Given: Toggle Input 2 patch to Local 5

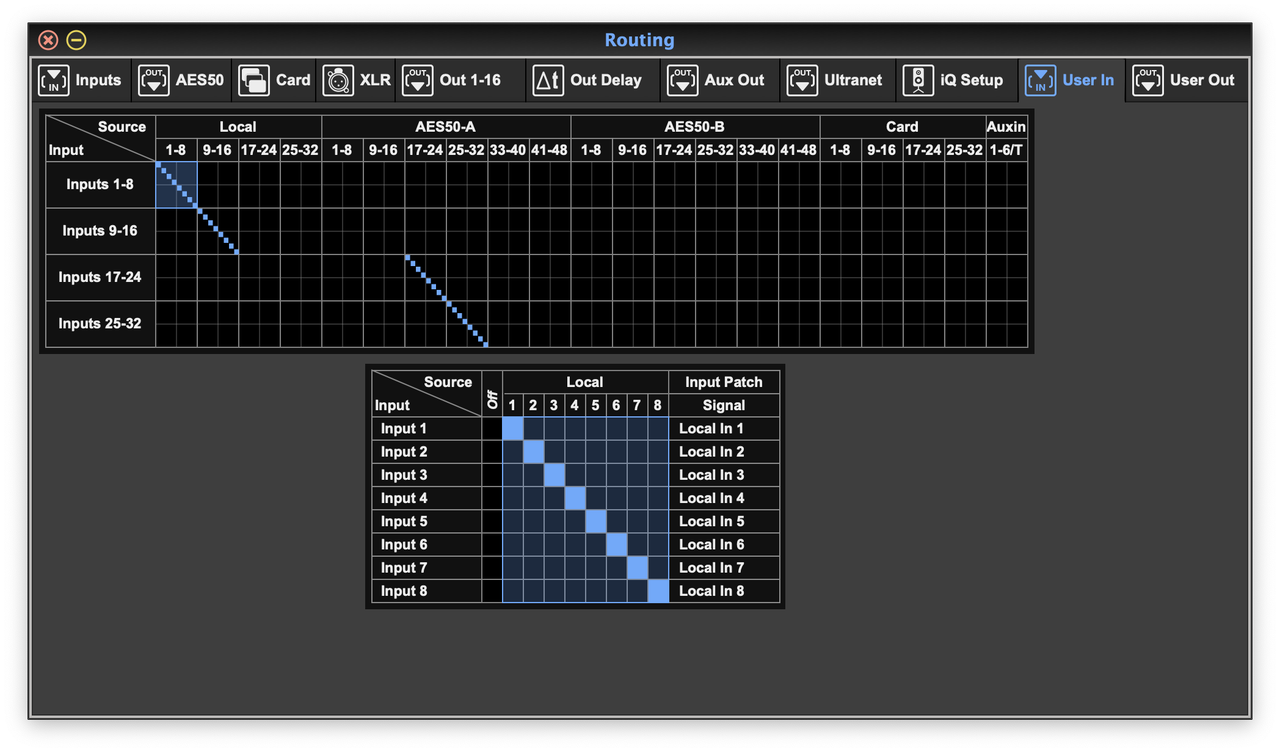Looking at the screenshot, I should tap(596, 451).
